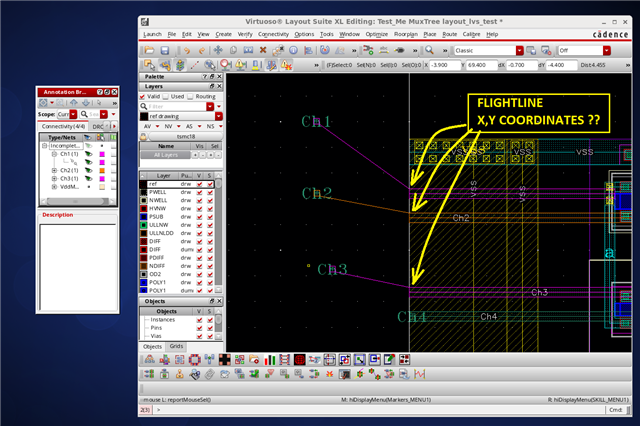Switch to the Grids tab
This screenshot has height=426, width=640.
click(x=176, y=346)
